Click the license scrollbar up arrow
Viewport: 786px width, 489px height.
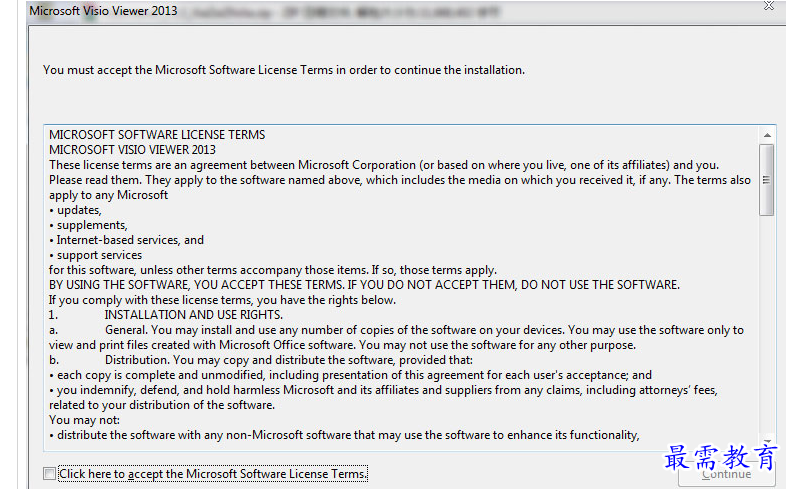pos(767,135)
